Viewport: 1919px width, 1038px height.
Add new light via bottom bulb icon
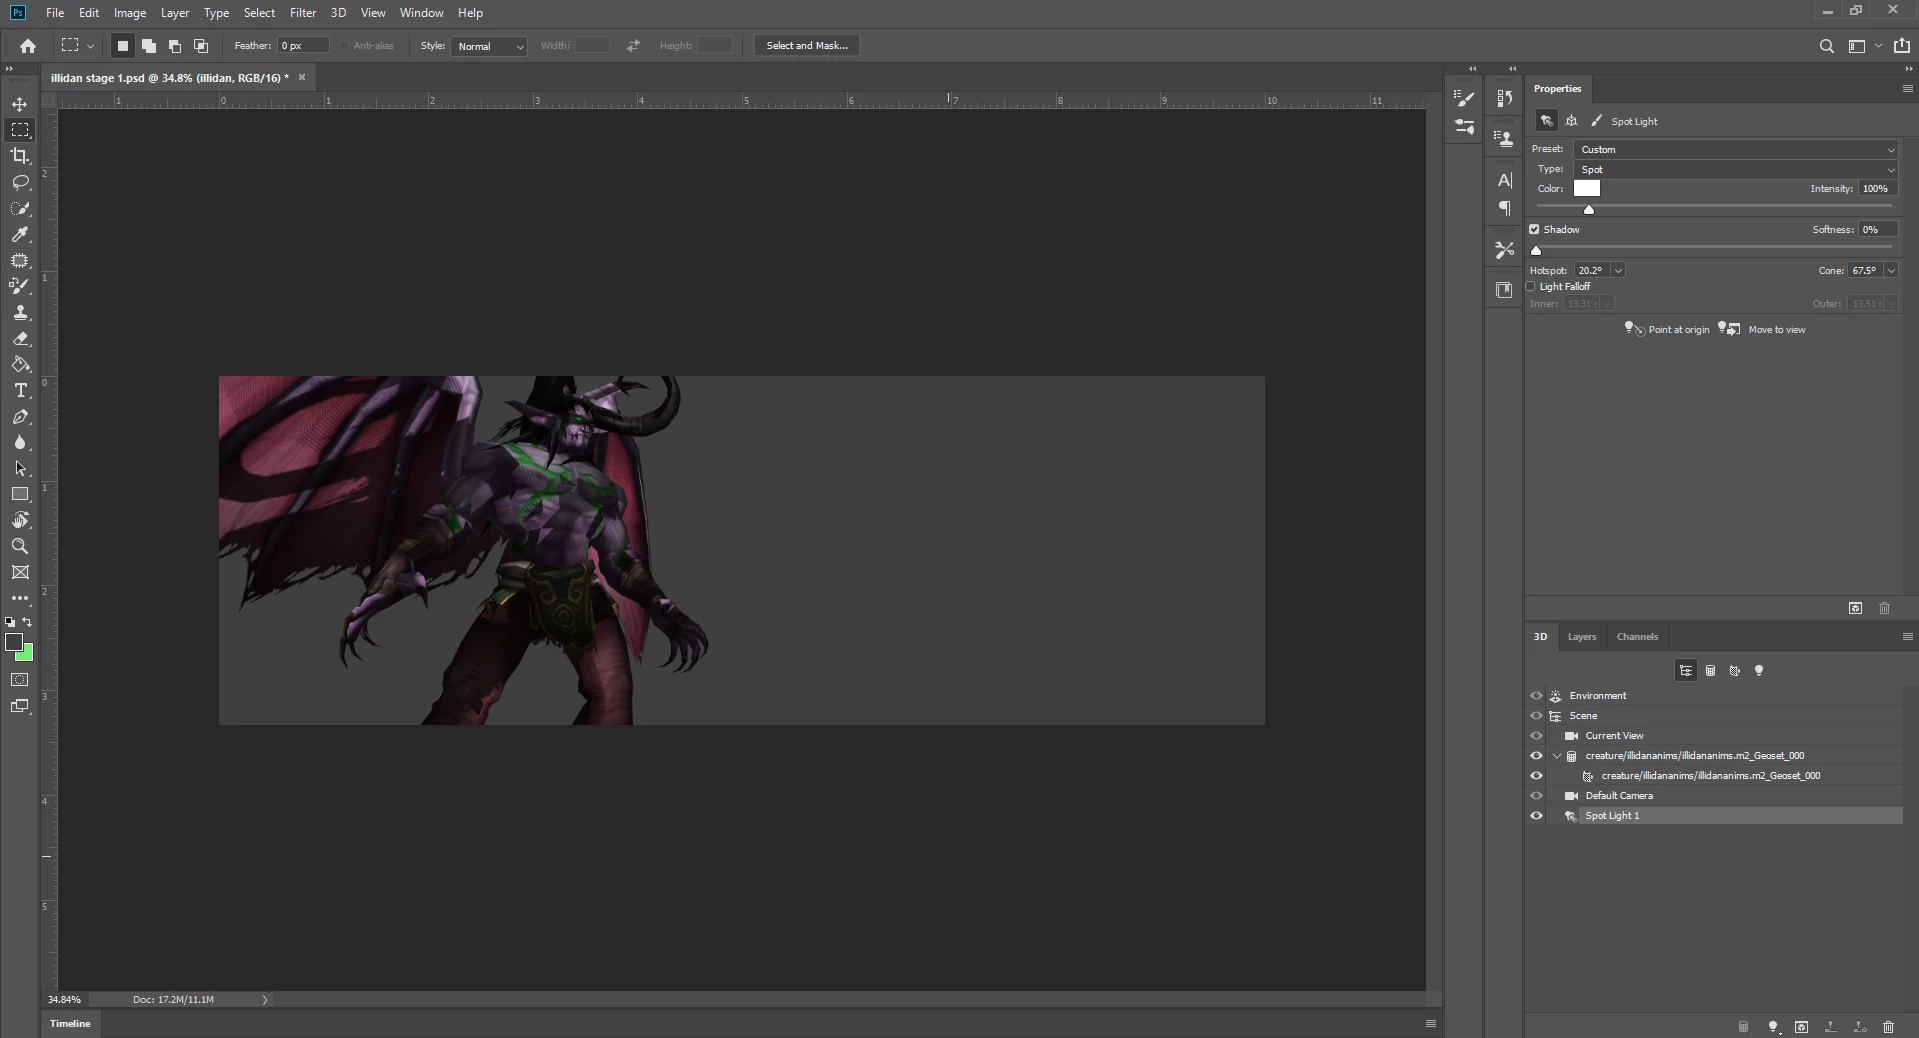[1773, 1027]
